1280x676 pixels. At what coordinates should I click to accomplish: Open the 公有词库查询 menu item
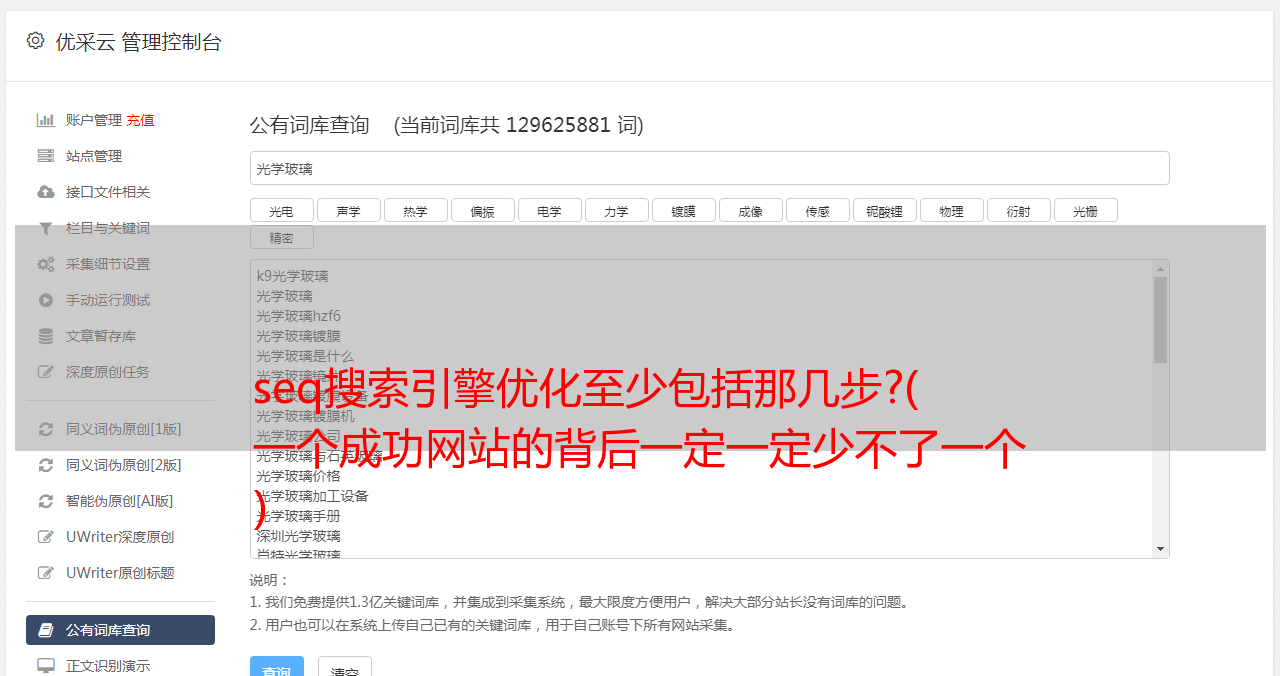(120, 630)
